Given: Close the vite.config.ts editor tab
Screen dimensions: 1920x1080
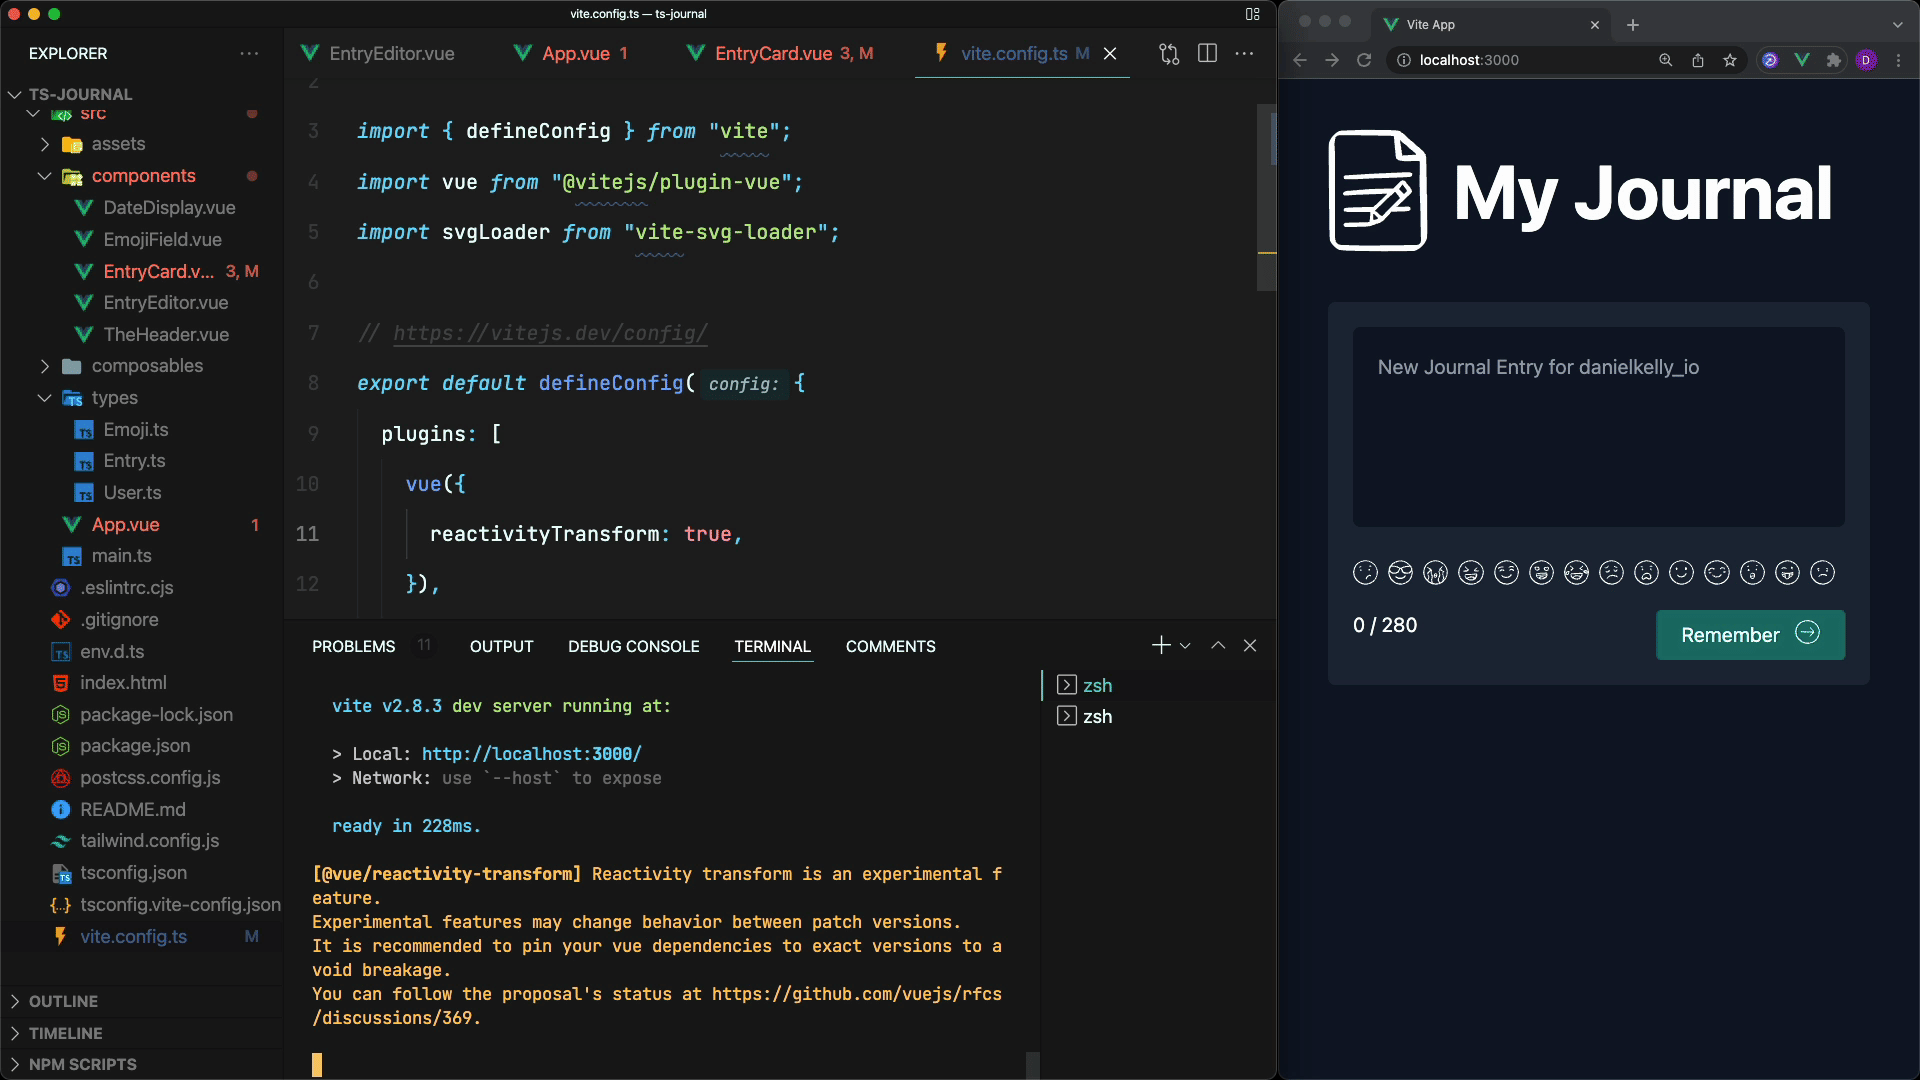Looking at the screenshot, I should [x=1110, y=54].
